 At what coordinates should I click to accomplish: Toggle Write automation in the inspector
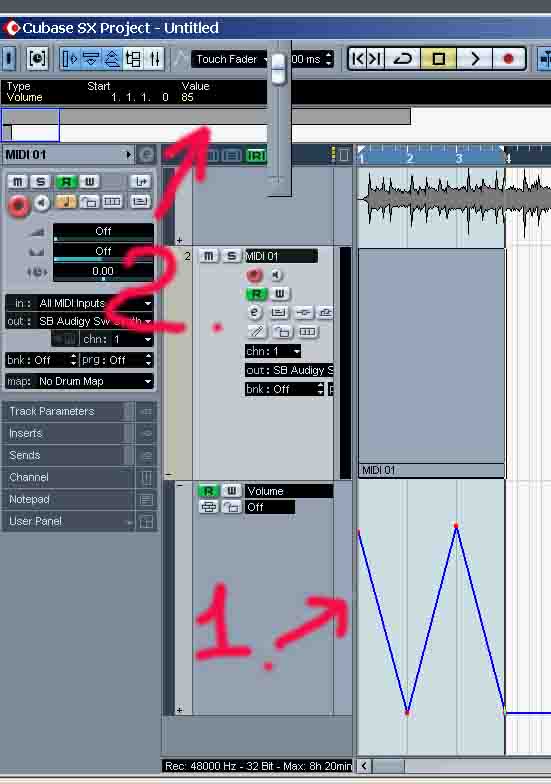coord(89,181)
